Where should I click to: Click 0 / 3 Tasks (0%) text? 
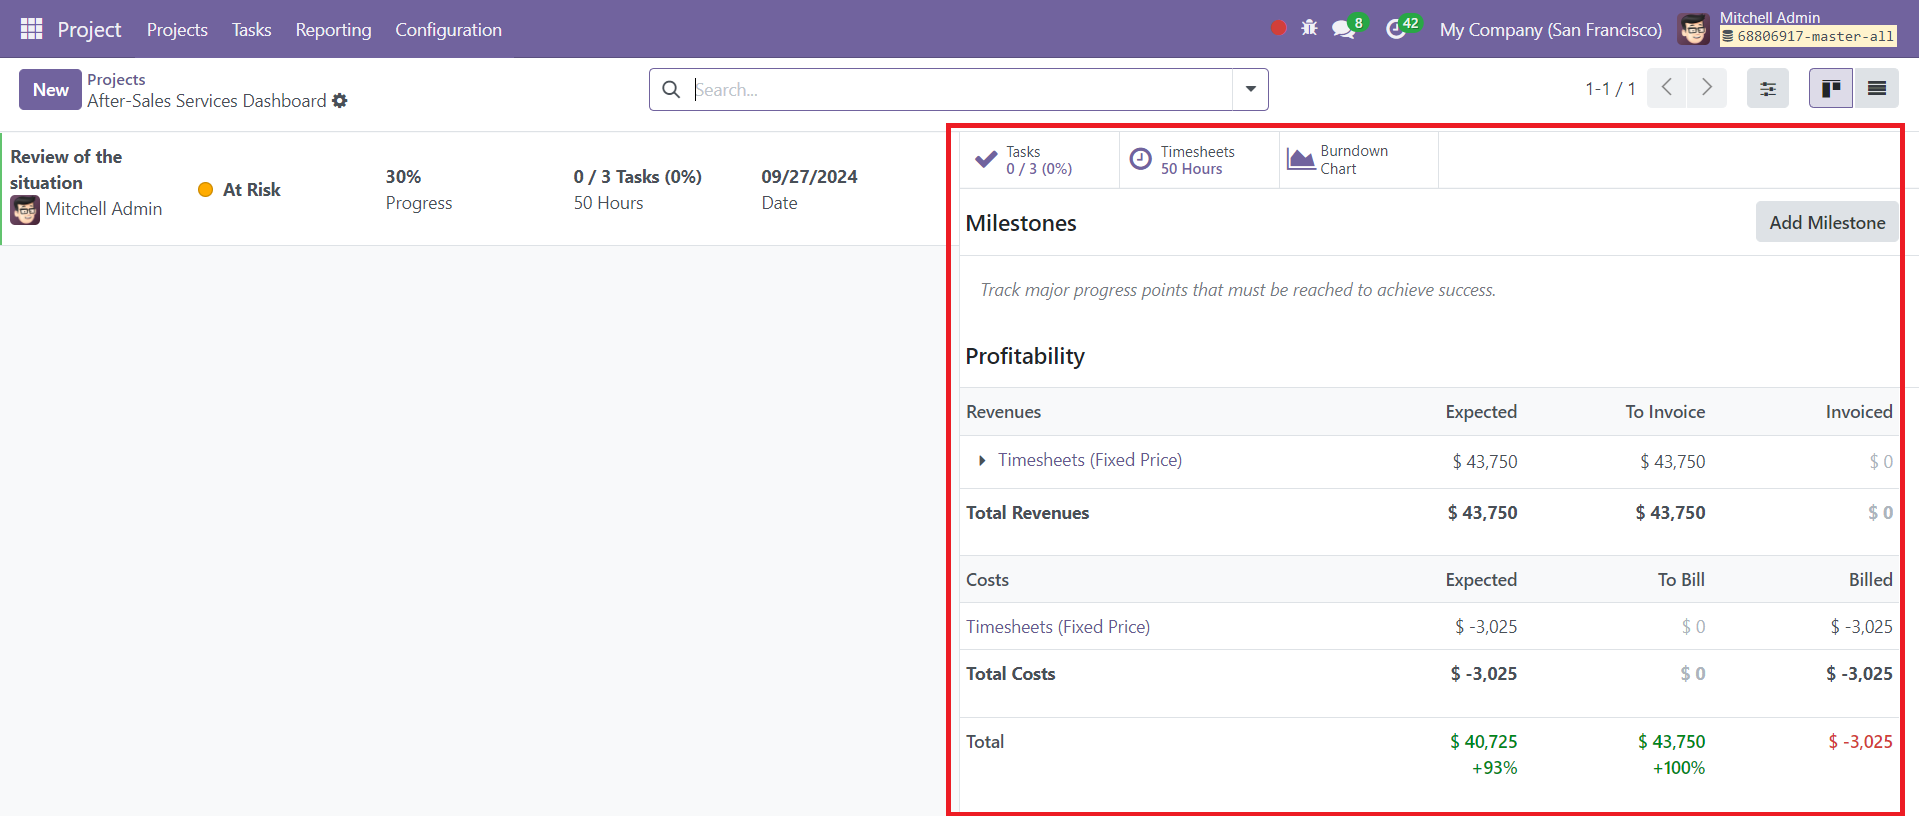coord(637,177)
